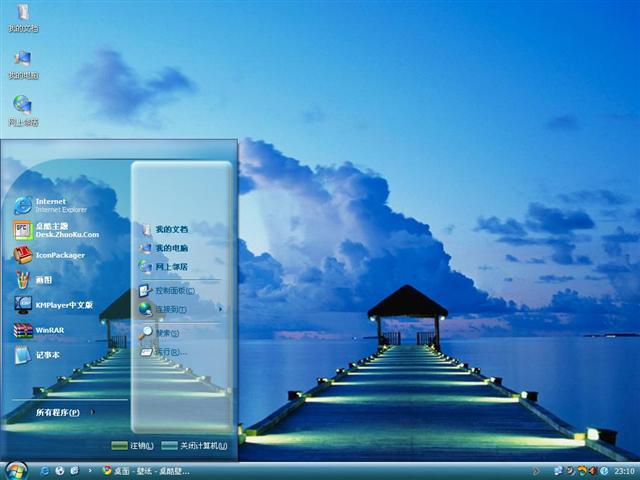Open 记事本 notepad in Start menu
This screenshot has height=480, width=640.
tap(37, 355)
